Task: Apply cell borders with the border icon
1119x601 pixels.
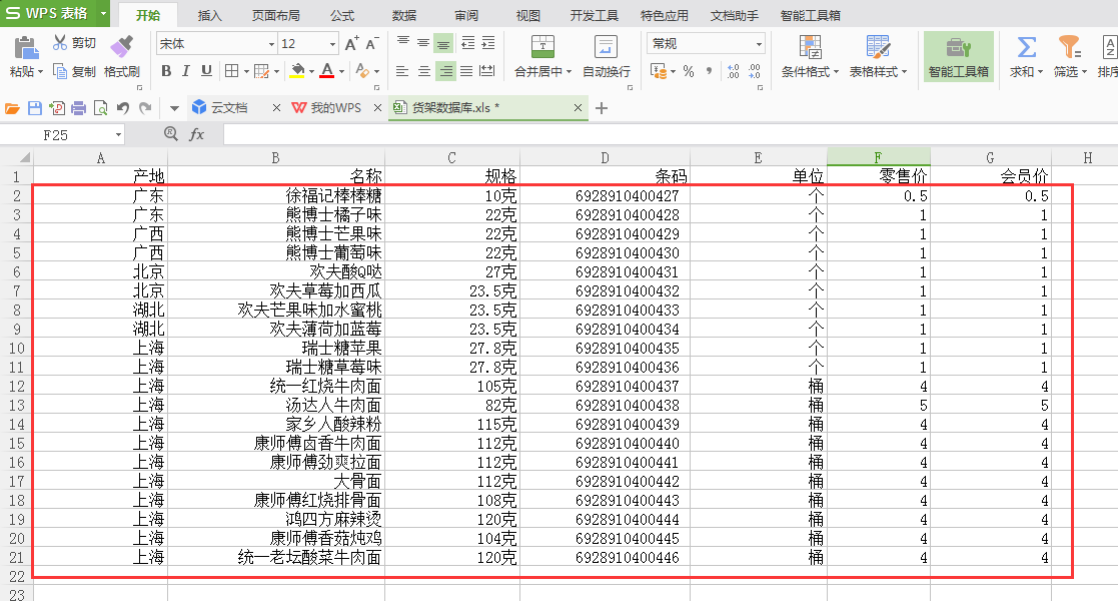Action: point(232,71)
